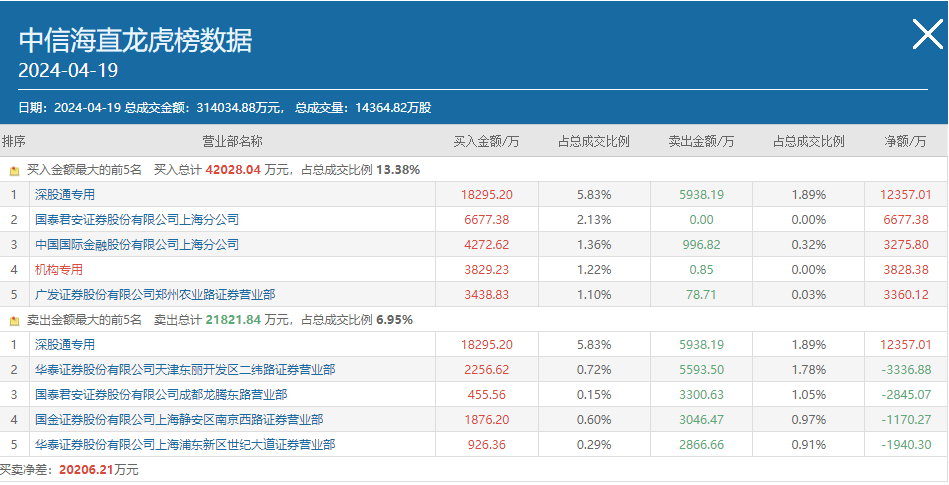The image size is (949, 485).
Task: Click net amount -1940.30
Action: pyautogui.click(x=905, y=444)
